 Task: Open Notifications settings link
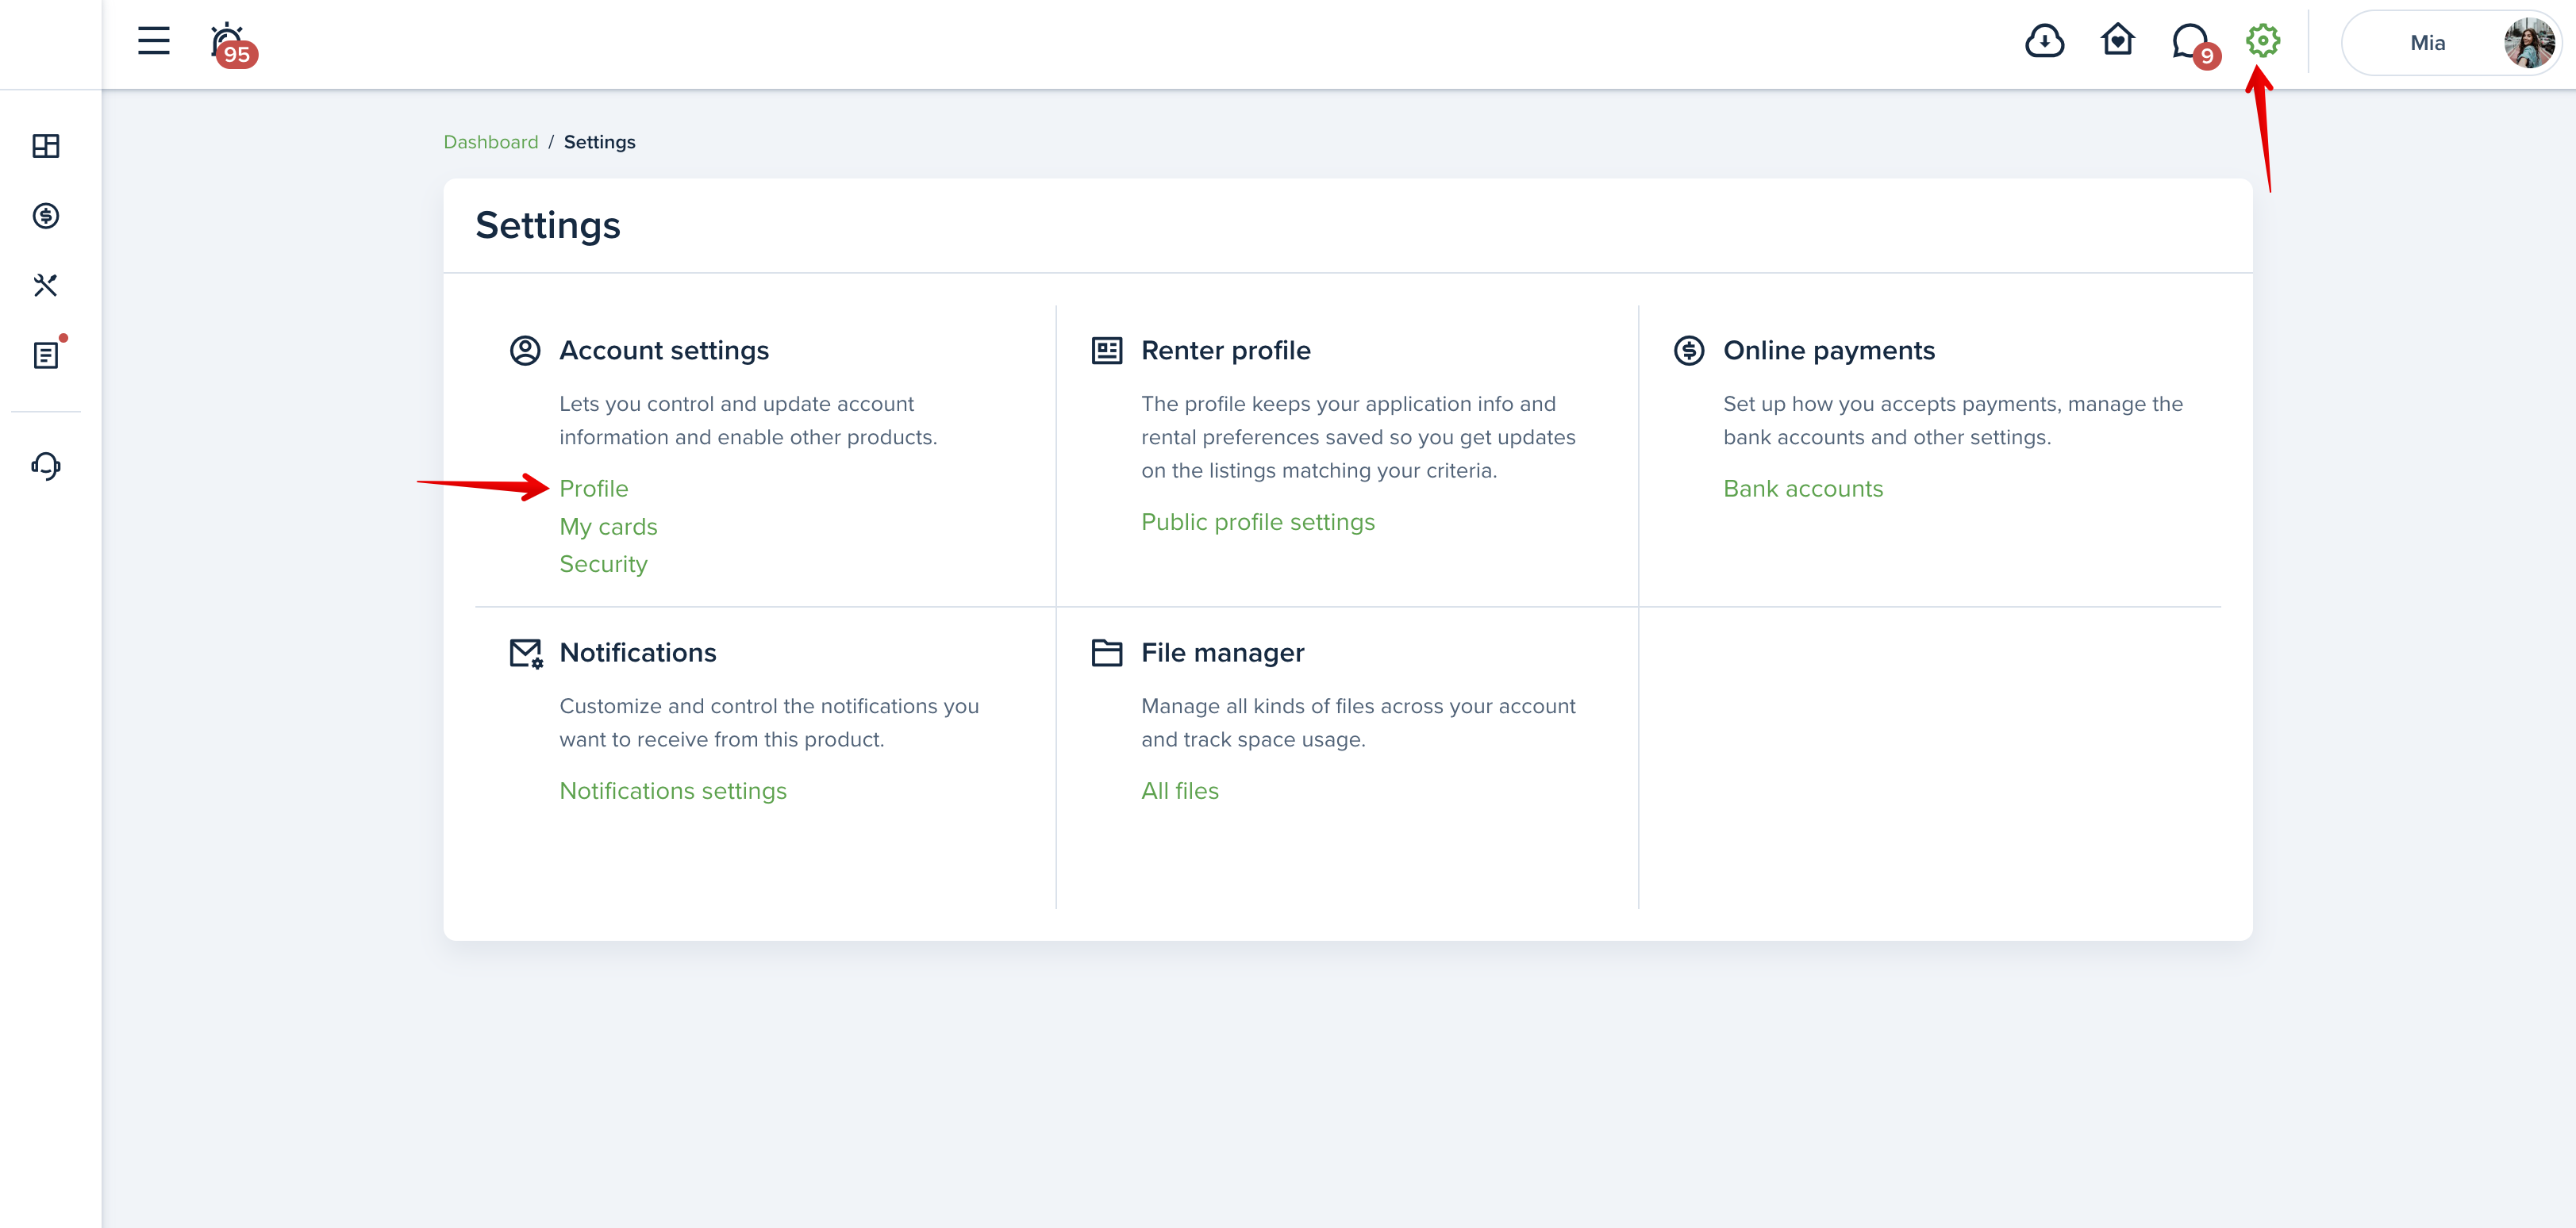point(673,790)
